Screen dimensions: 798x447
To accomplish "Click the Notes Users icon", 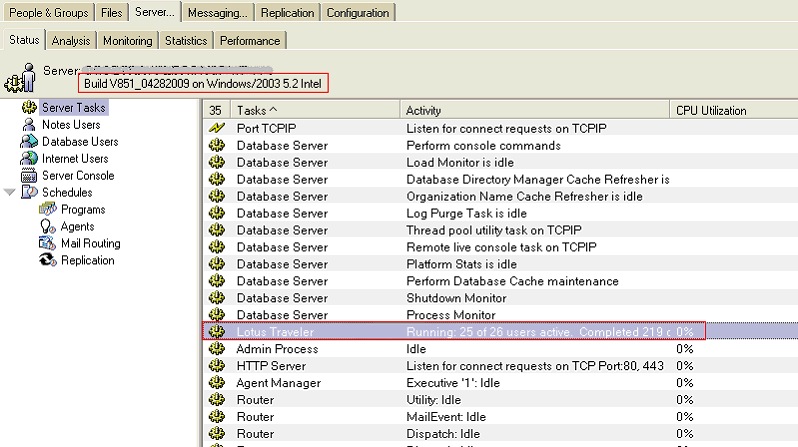I will pyautogui.click(x=29, y=125).
